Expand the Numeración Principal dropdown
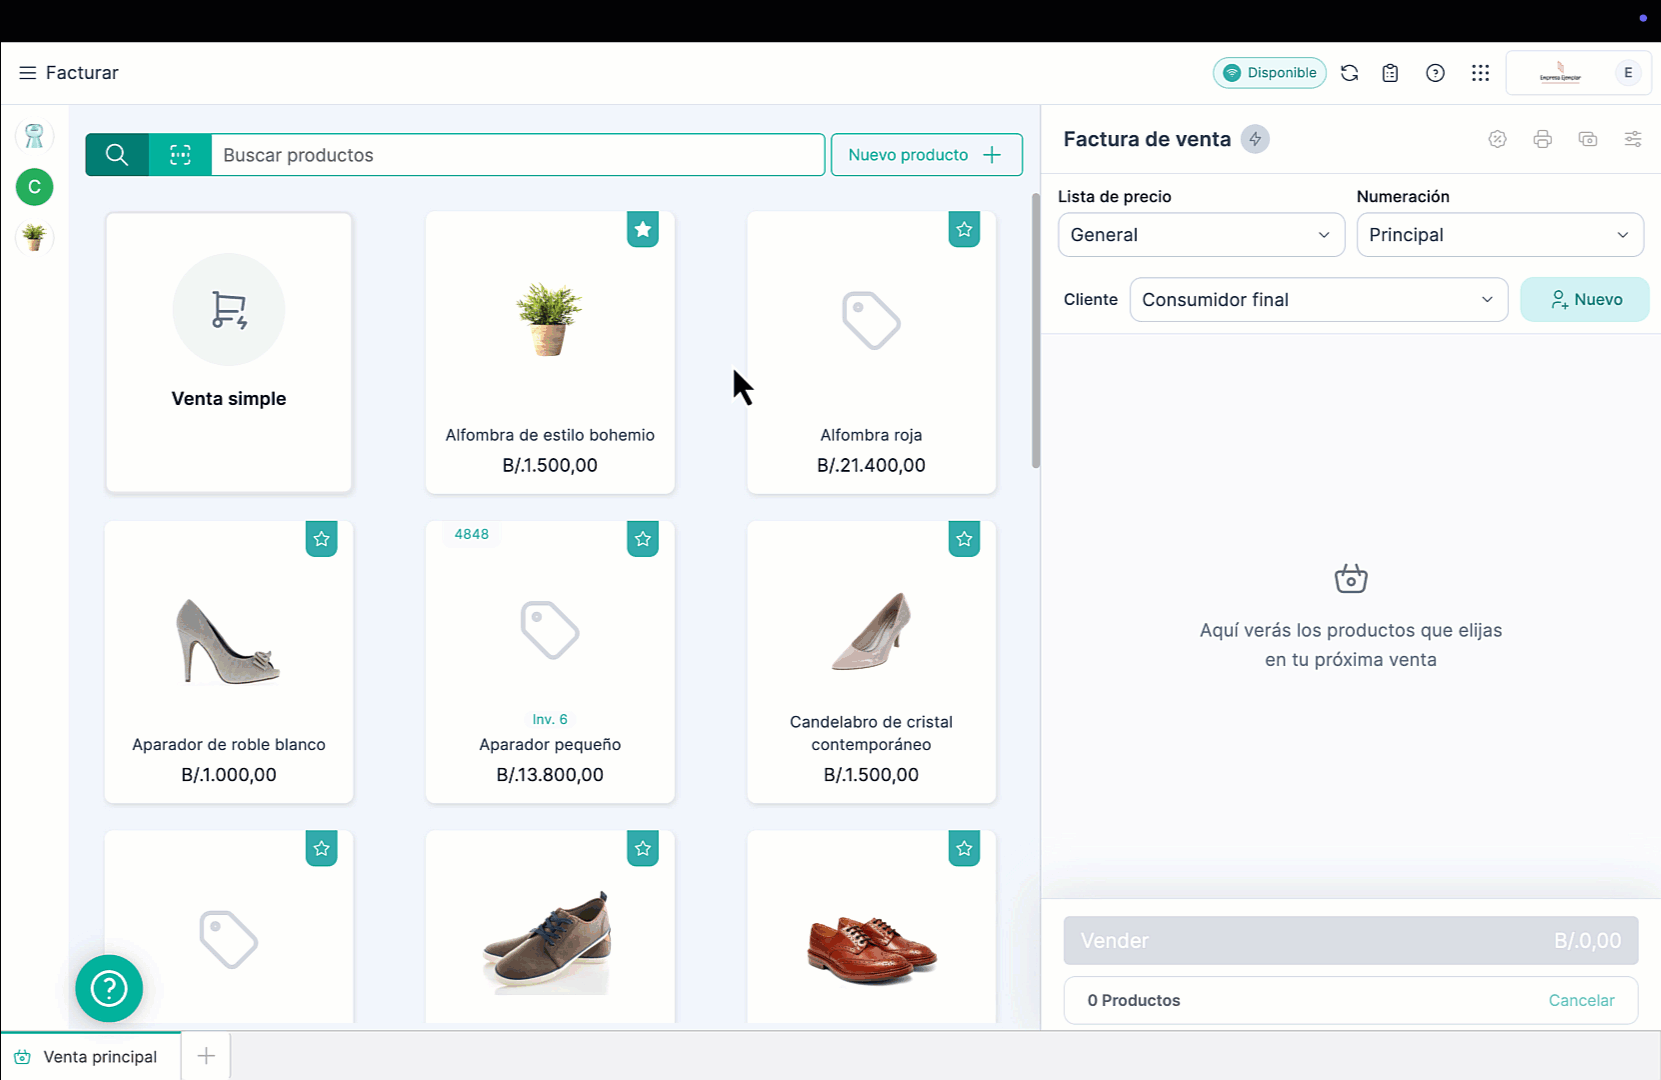 1499,235
